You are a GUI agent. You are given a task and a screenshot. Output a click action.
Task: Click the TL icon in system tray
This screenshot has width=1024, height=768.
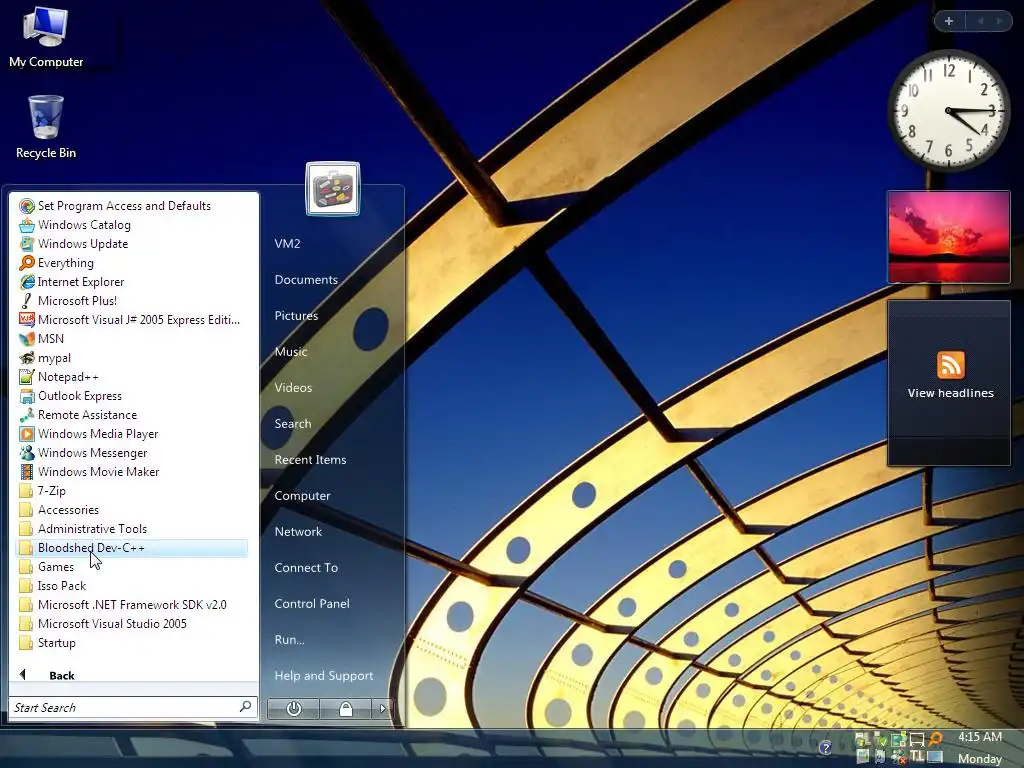[917, 756]
